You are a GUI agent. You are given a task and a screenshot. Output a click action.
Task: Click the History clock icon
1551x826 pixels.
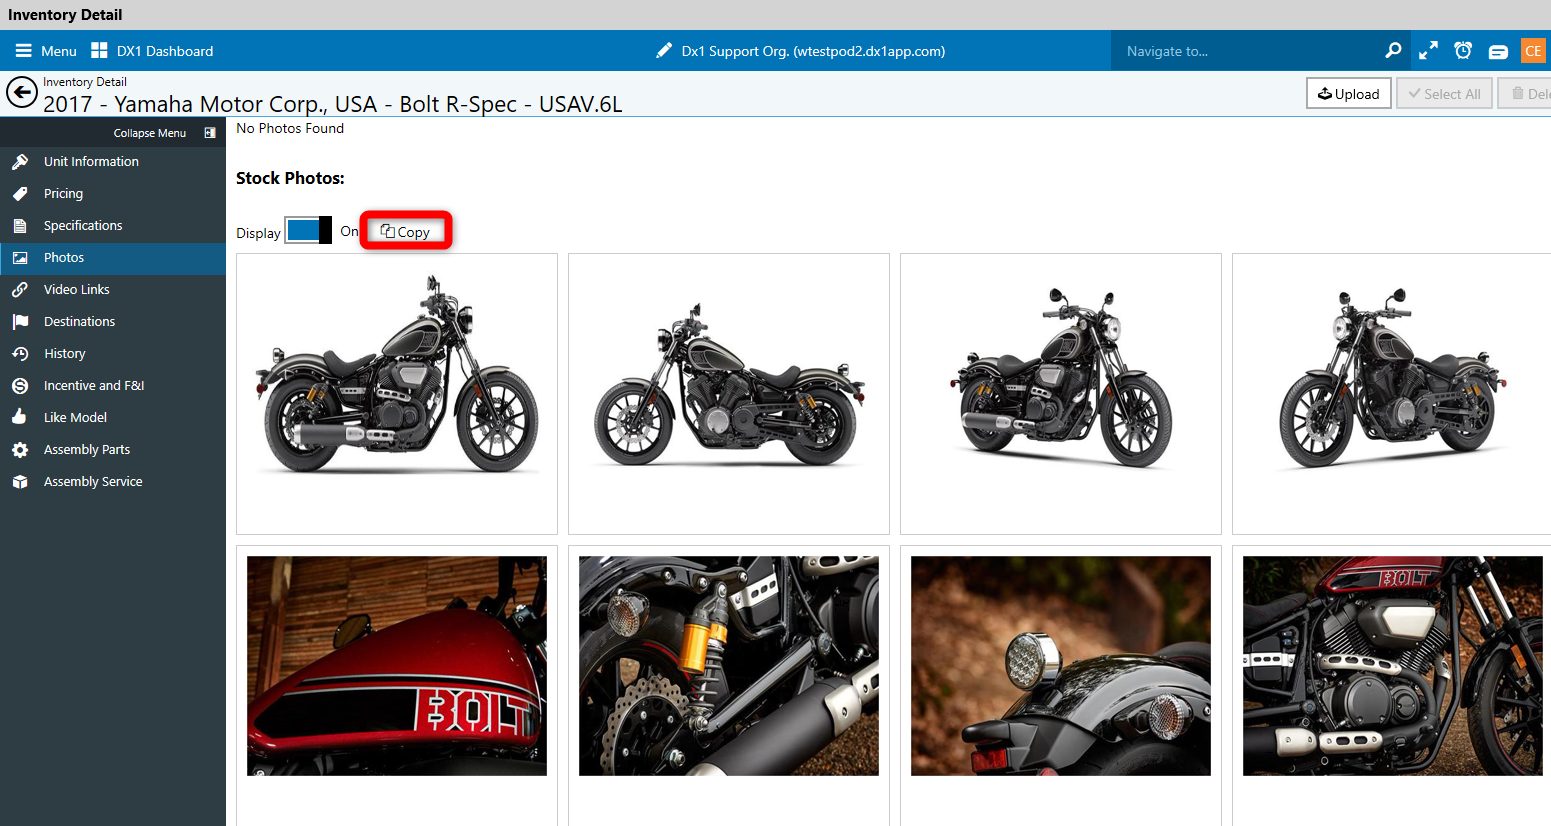pyautogui.click(x=20, y=353)
